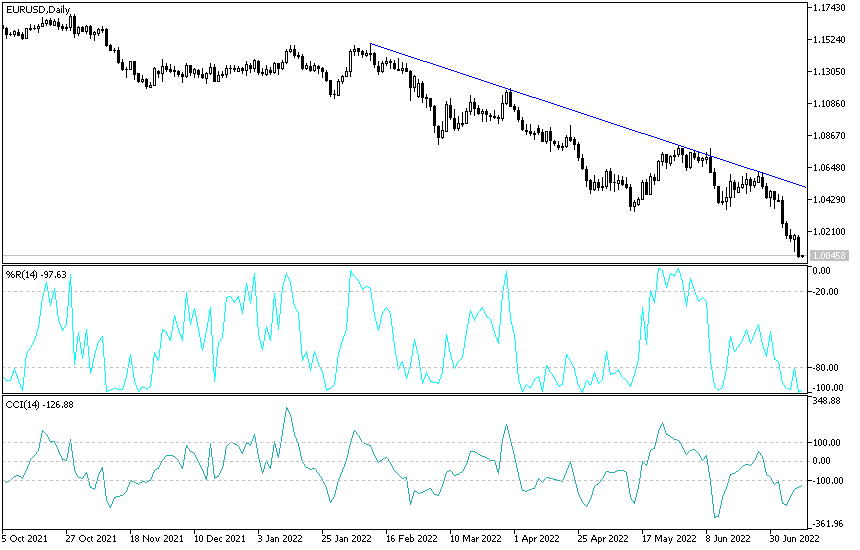Click the 3 Jan 2022 date label
Screen dimensions: 860x550
pyautogui.click(x=280, y=538)
